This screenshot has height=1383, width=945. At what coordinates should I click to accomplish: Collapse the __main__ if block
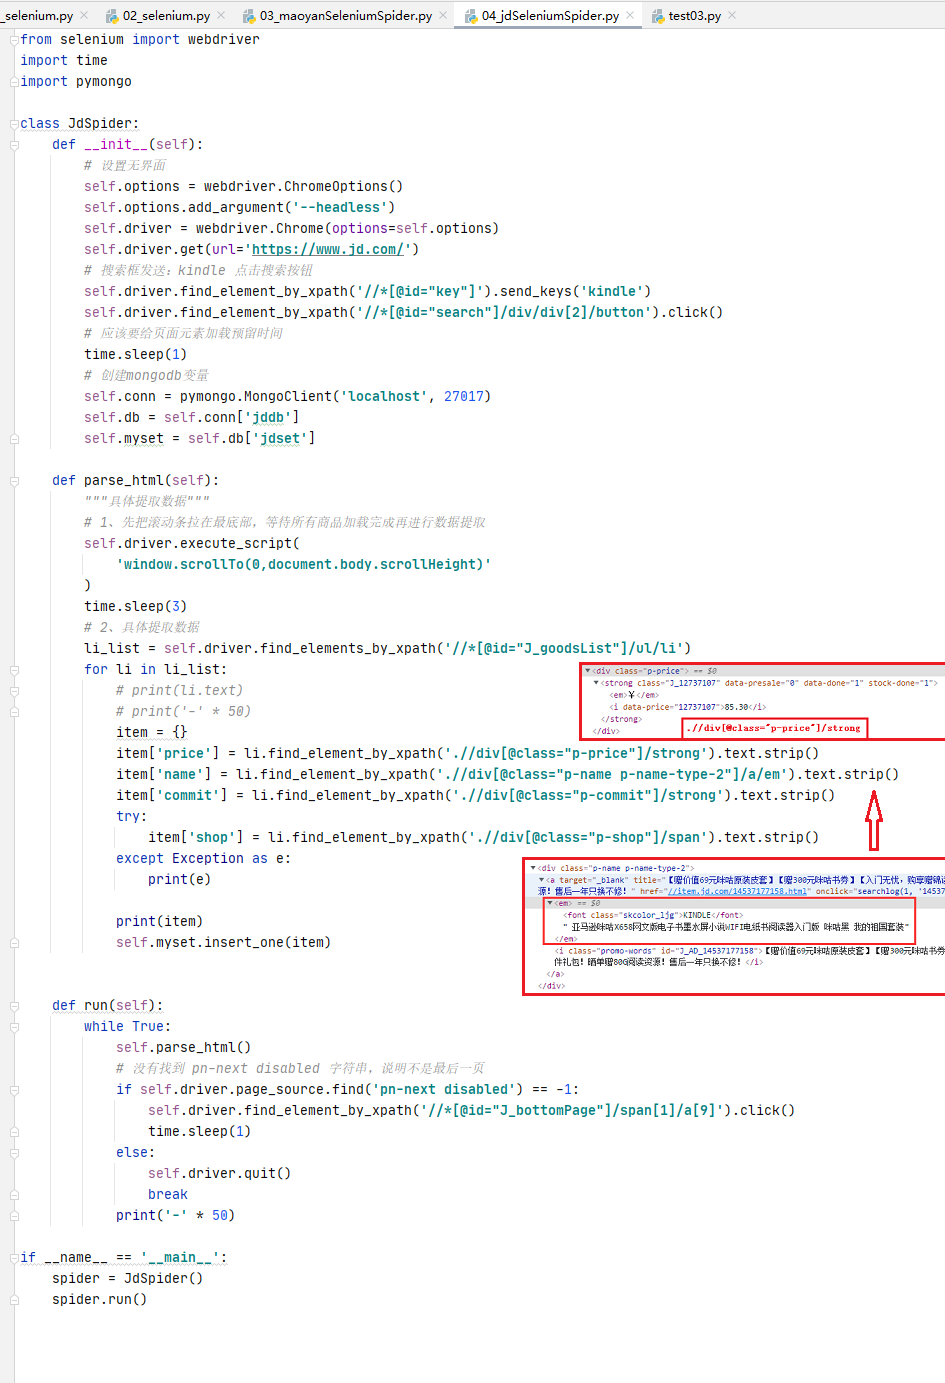(15, 1257)
